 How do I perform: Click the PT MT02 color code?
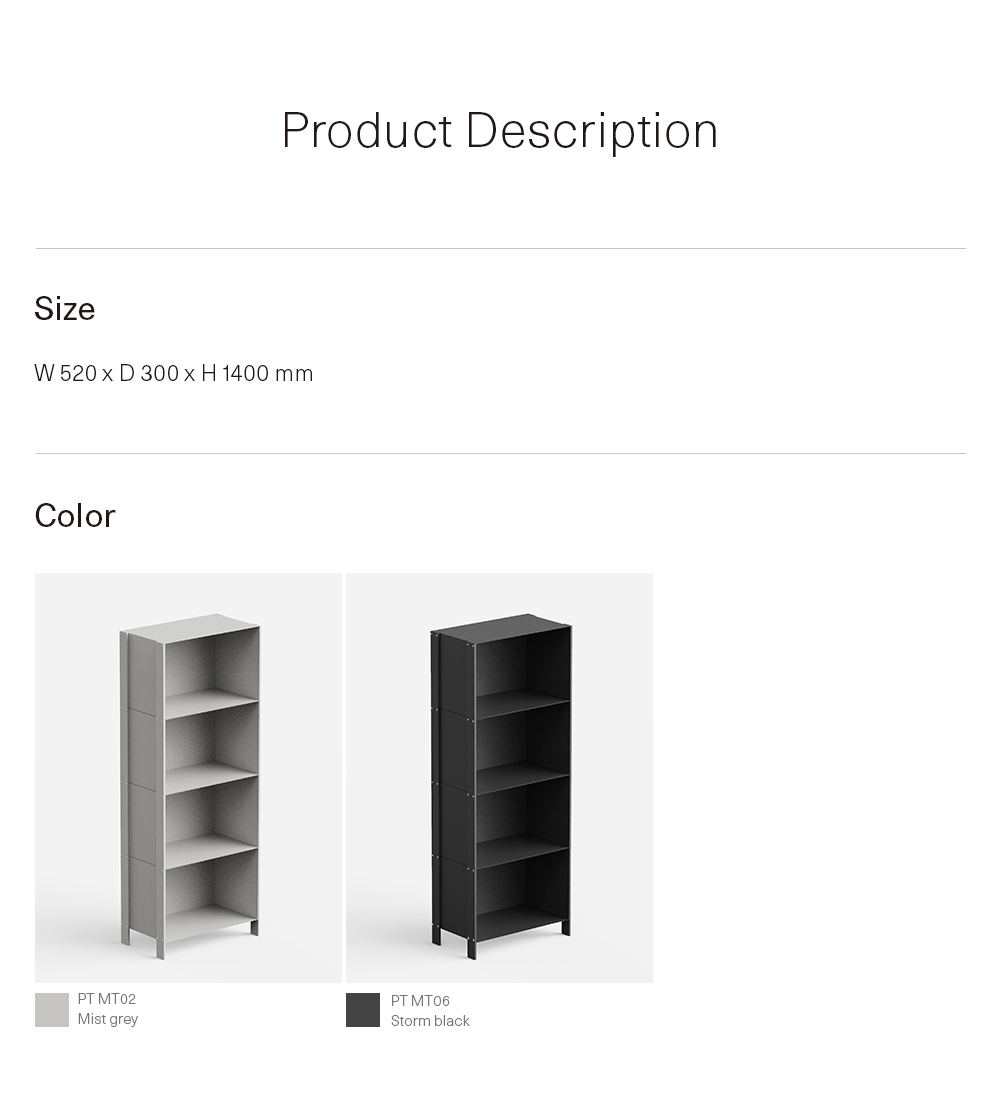coord(106,999)
